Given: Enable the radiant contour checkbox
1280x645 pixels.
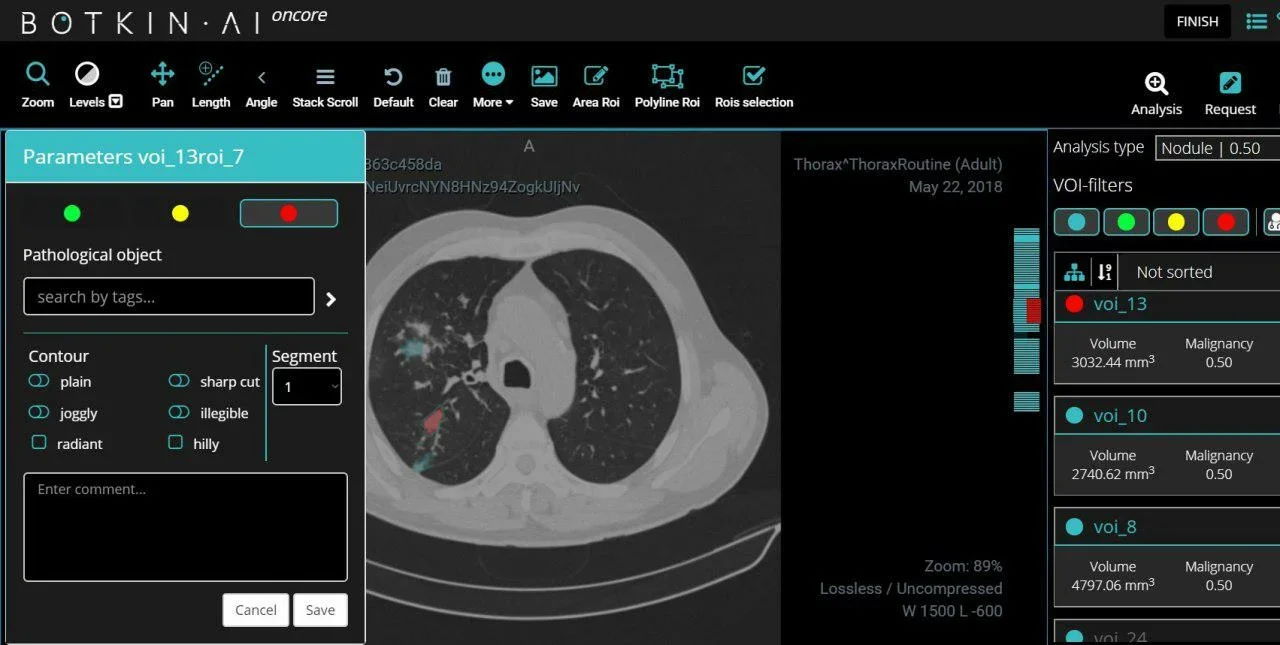Looking at the screenshot, I should coord(39,442).
